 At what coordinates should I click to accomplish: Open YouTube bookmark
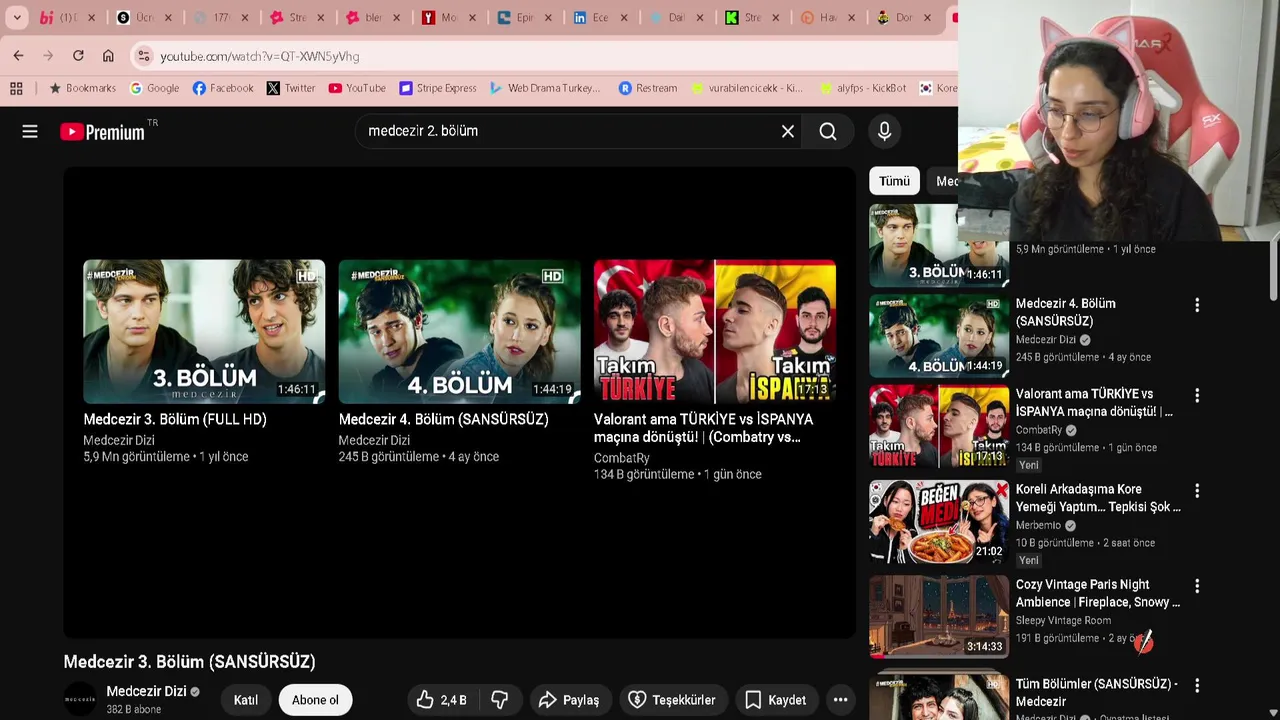(x=357, y=88)
